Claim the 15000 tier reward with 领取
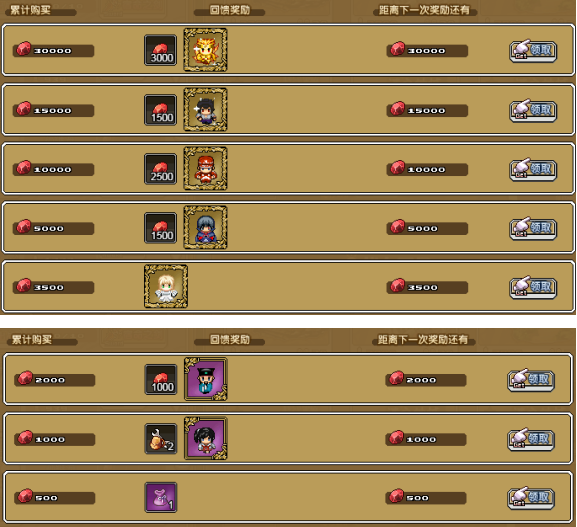This screenshot has width=577, height=527. pos(533,110)
